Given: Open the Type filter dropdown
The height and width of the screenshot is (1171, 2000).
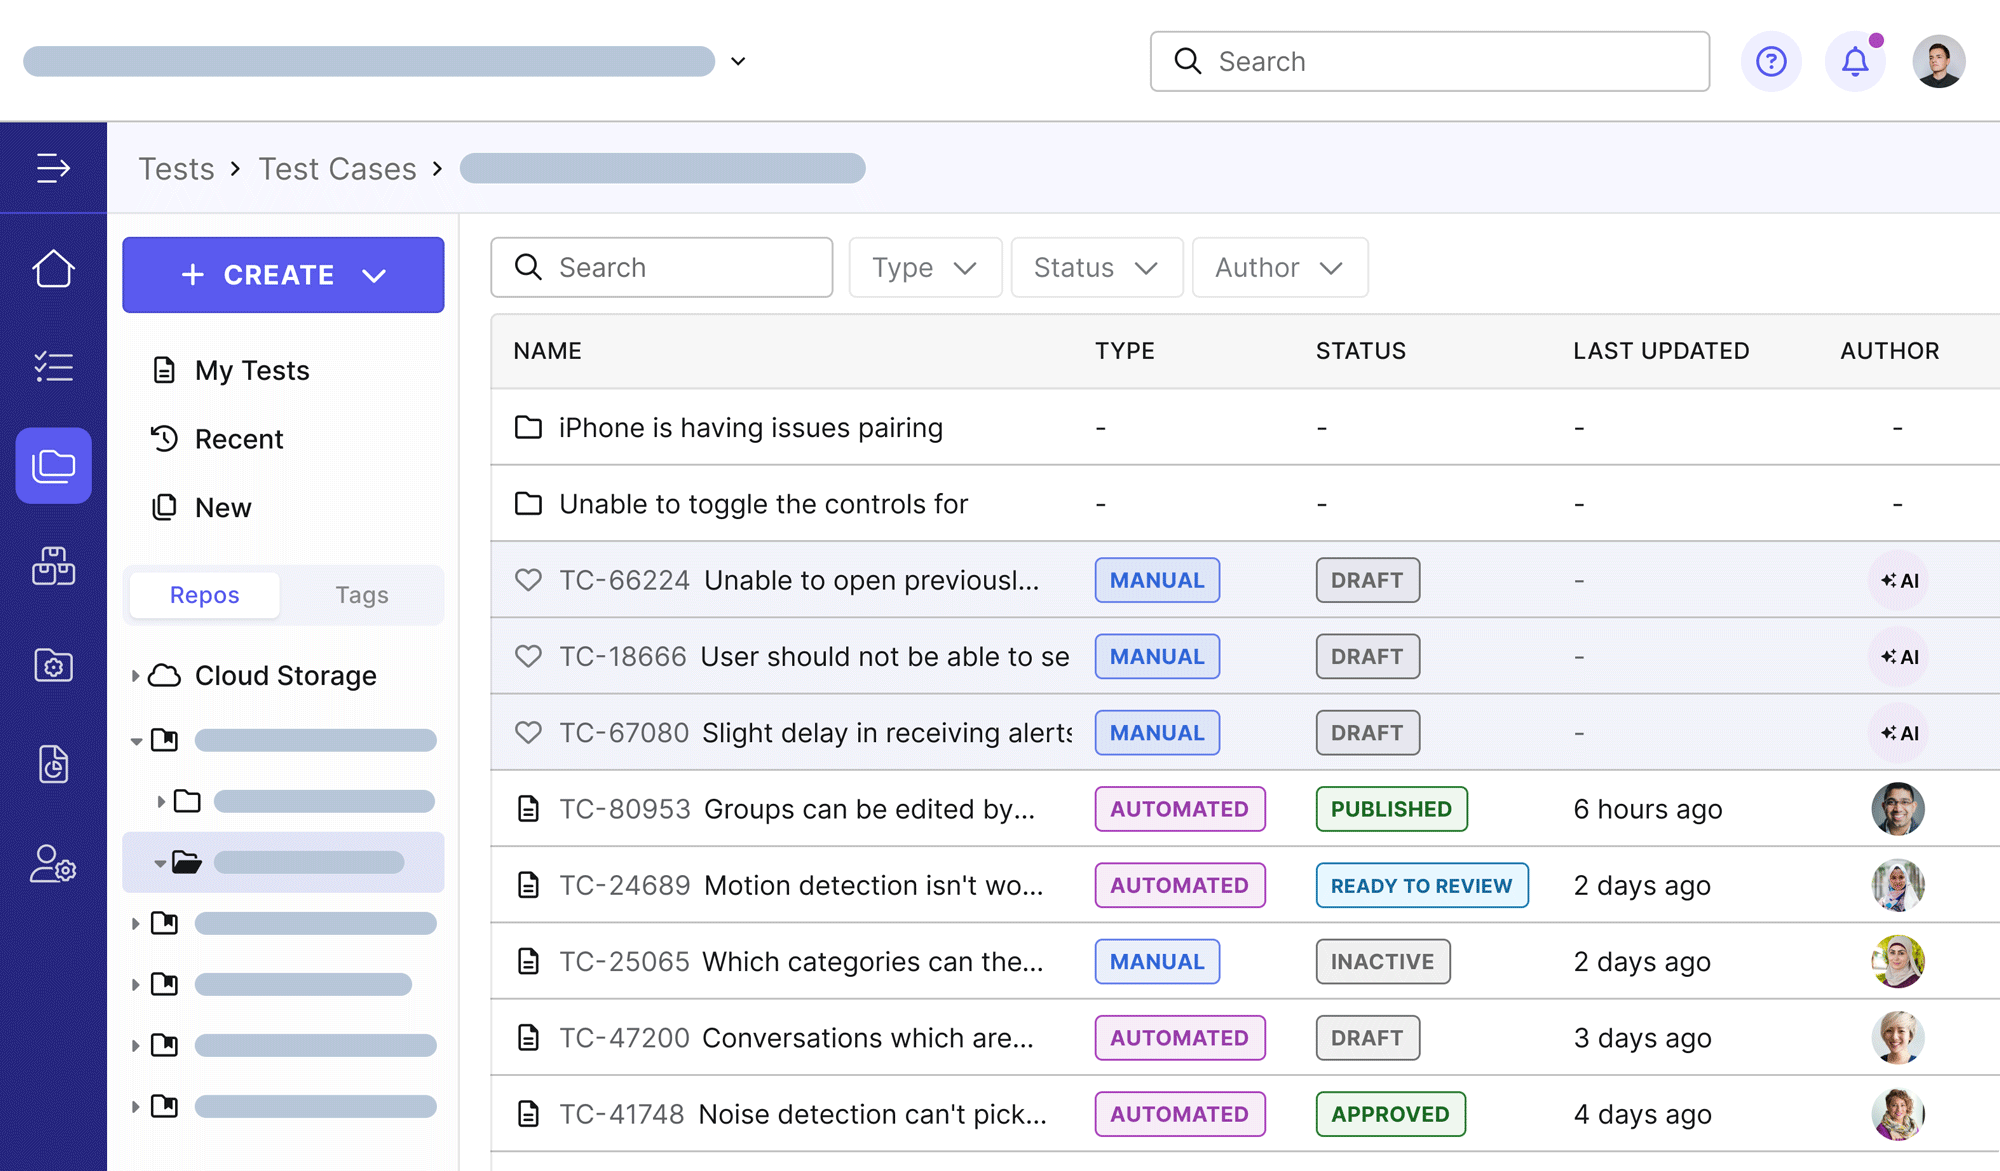Looking at the screenshot, I should (x=924, y=268).
